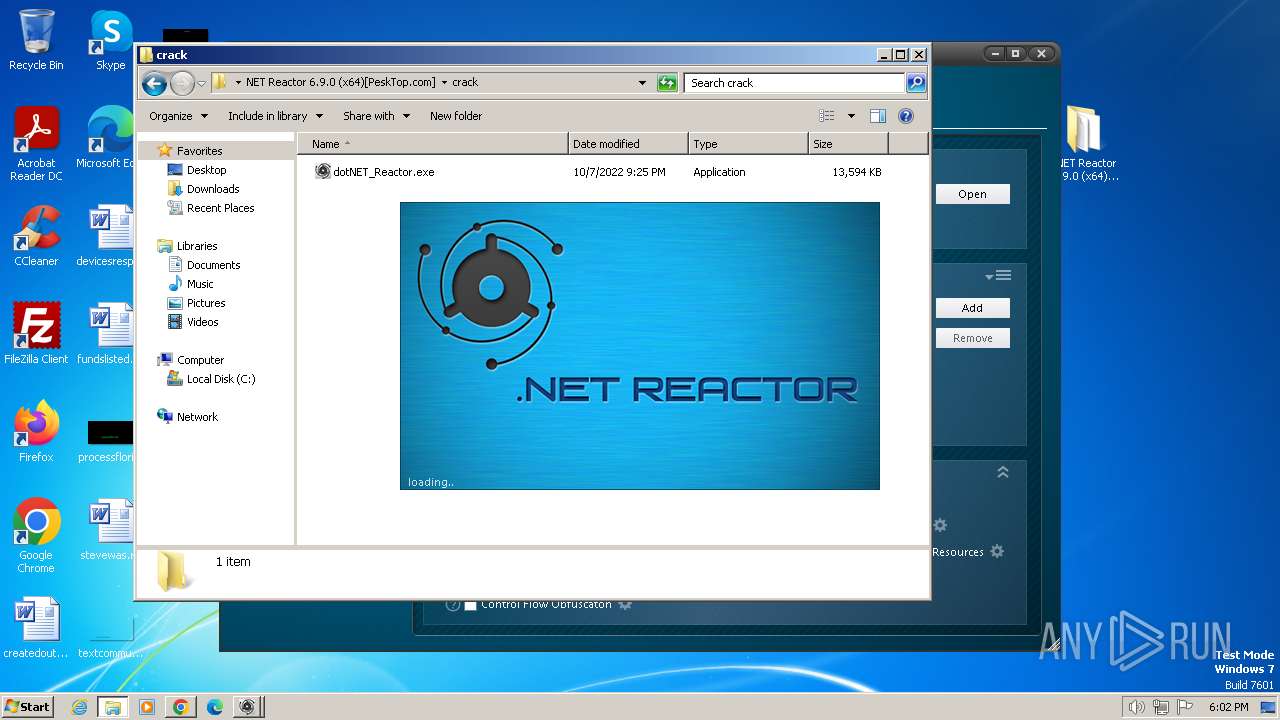Click New folder button
The image size is (1280, 720).
tap(456, 116)
